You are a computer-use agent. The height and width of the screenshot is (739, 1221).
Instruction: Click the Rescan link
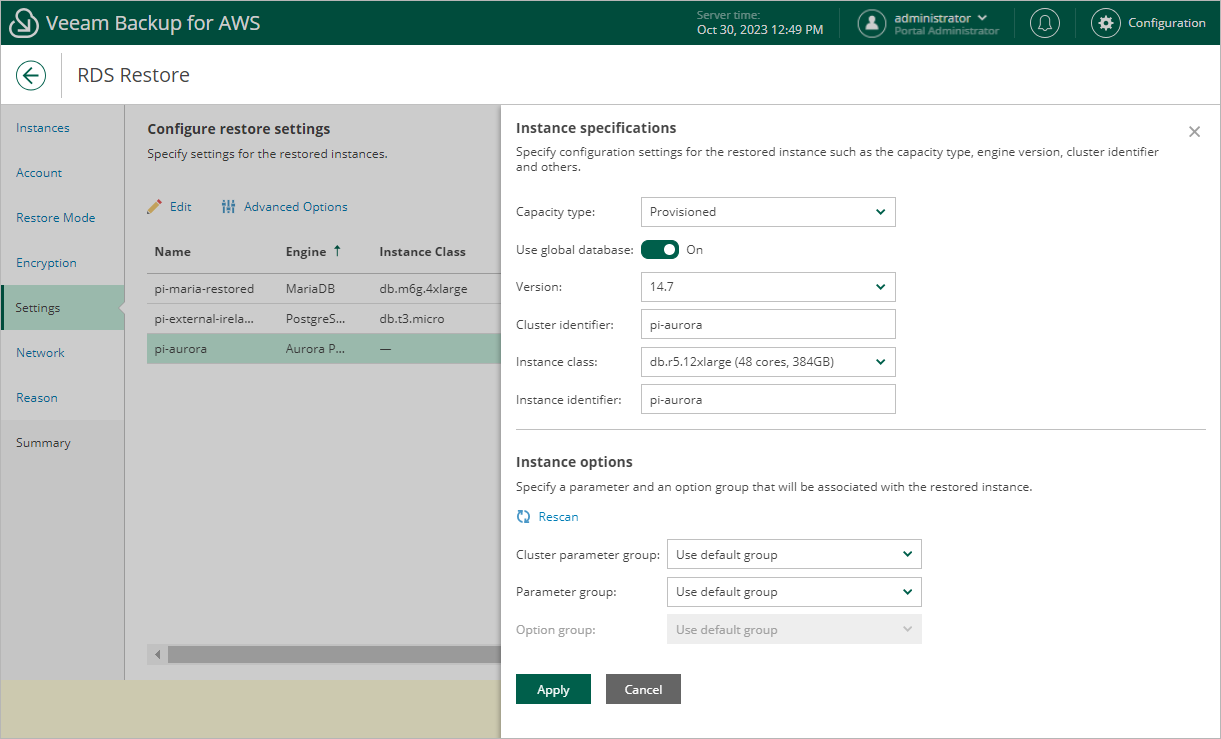coord(558,517)
